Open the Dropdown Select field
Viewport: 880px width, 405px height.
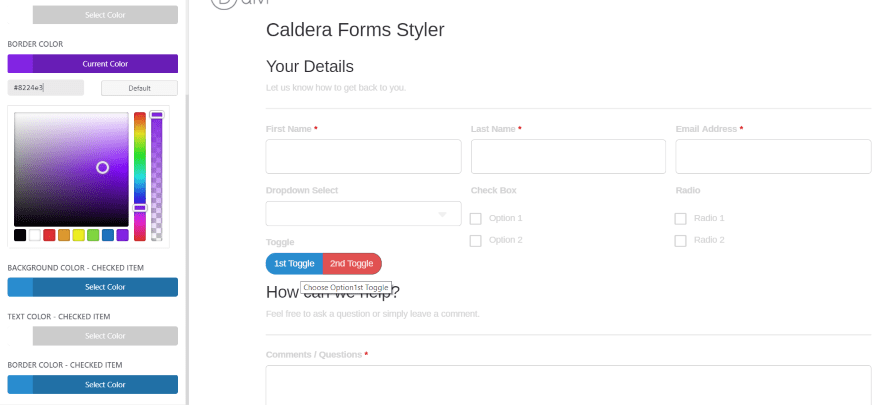tap(364, 214)
